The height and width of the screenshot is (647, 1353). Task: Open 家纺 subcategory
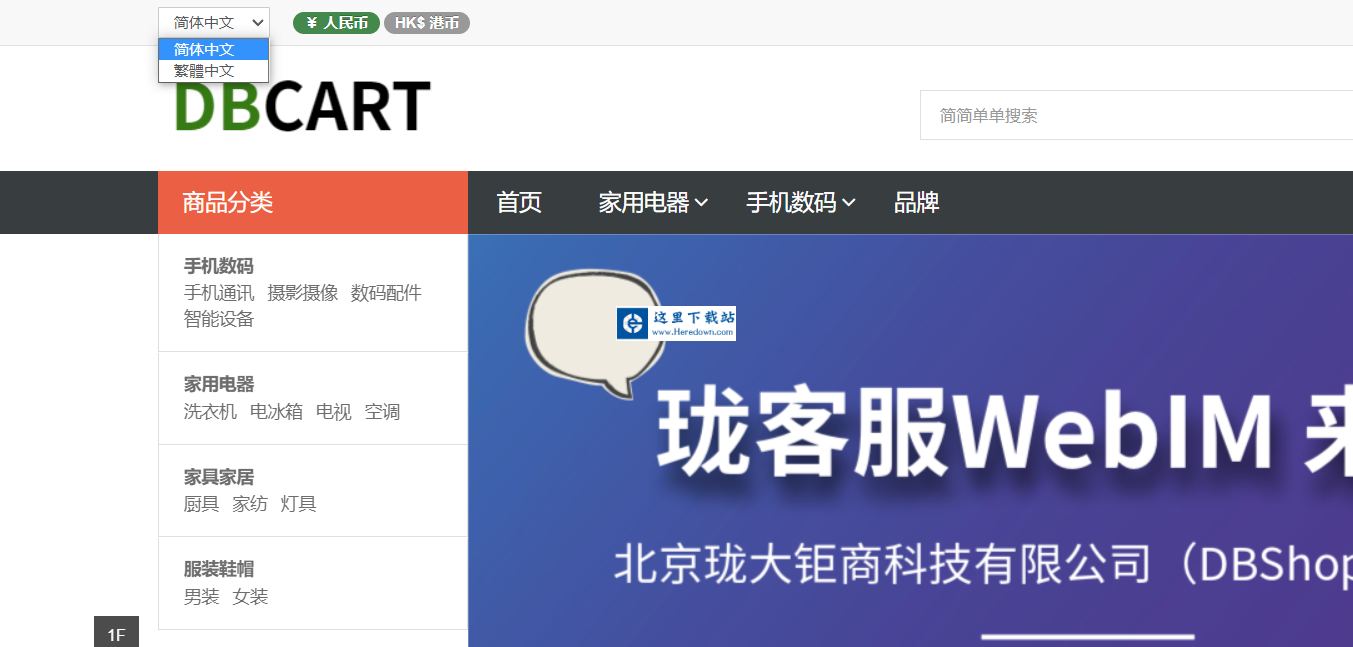[x=250, y=504]
